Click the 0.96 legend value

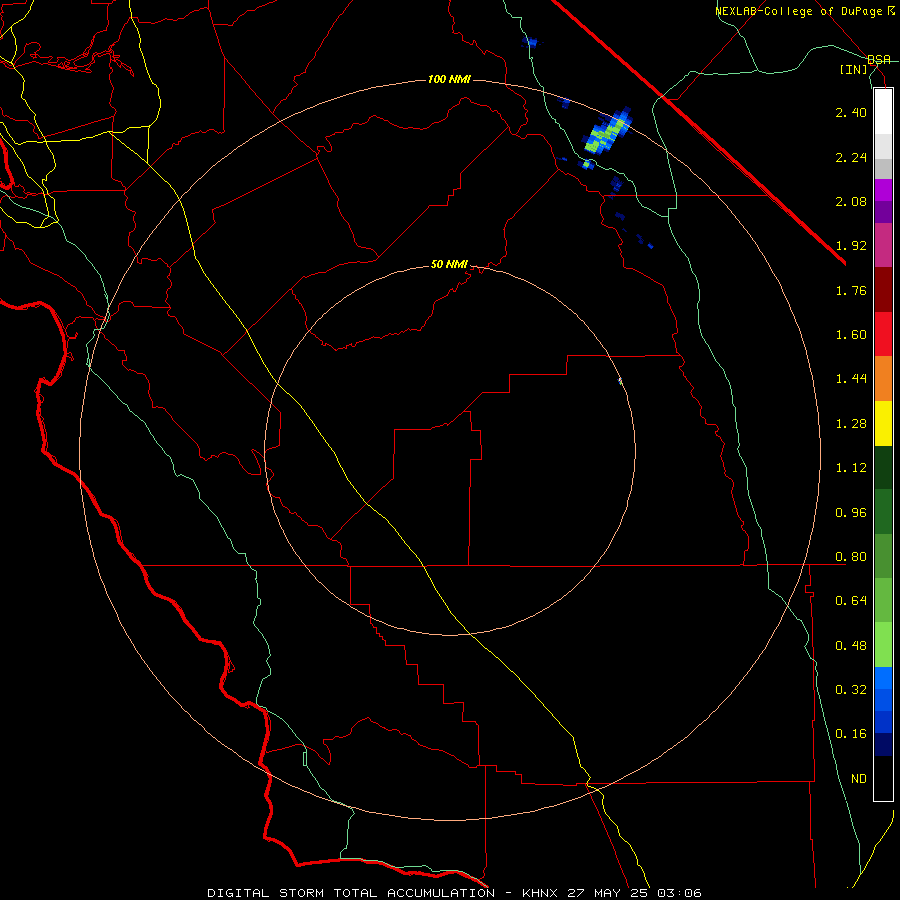pos(851,513)
